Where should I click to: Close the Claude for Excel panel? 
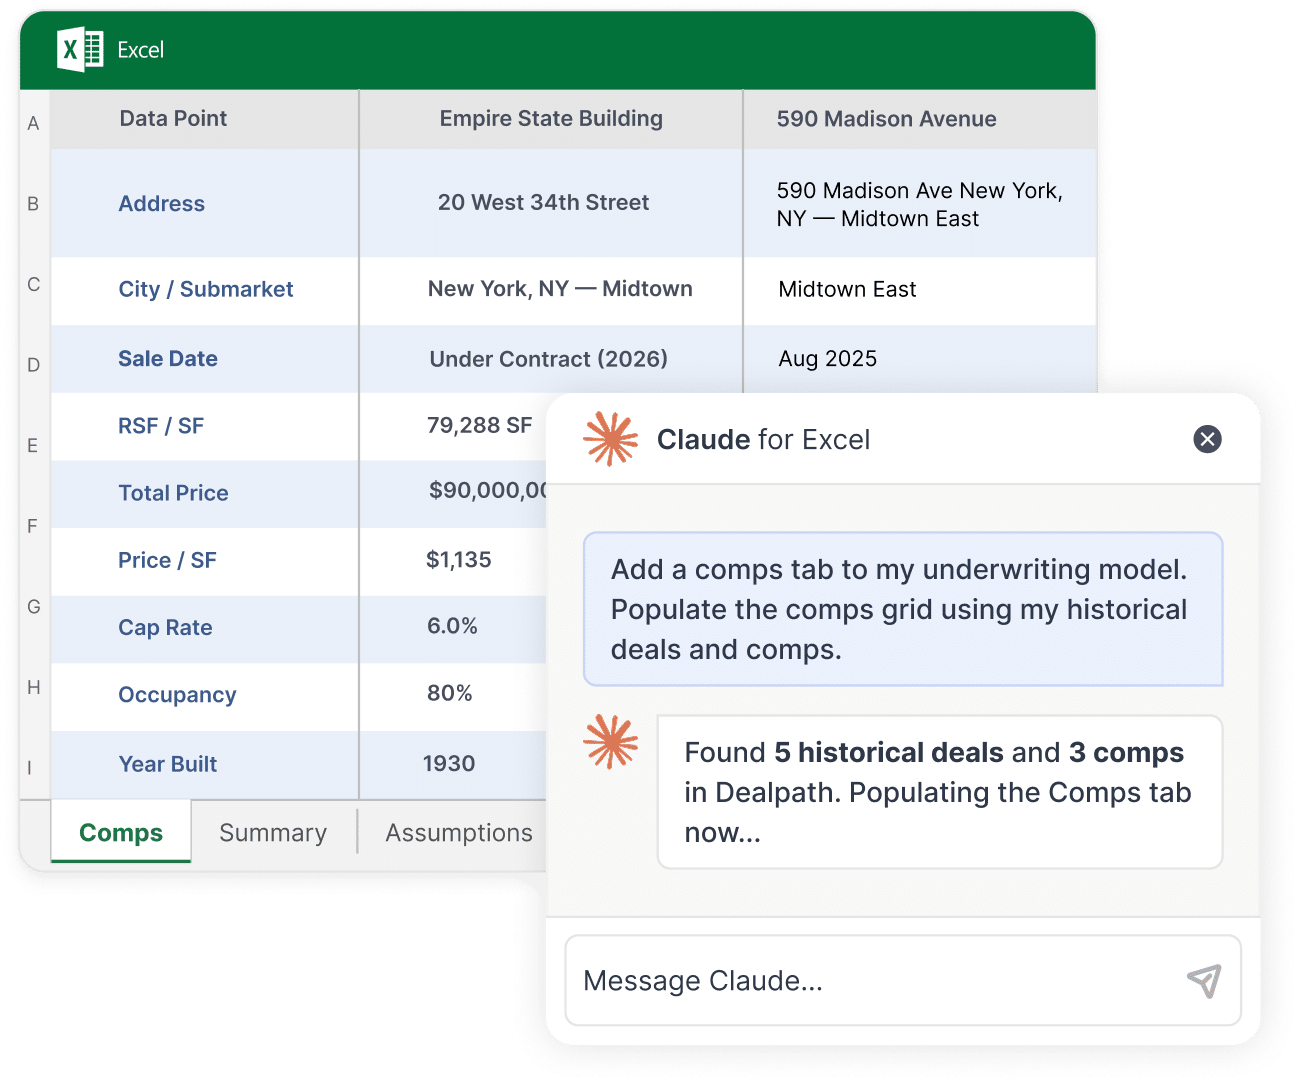(1207, 439)
